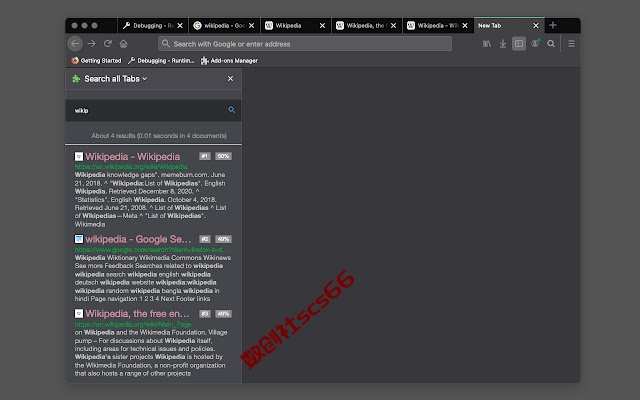Click the 49% score badge
The width and height of the screenshot is (640, 400).
click(x=223, y=239)
